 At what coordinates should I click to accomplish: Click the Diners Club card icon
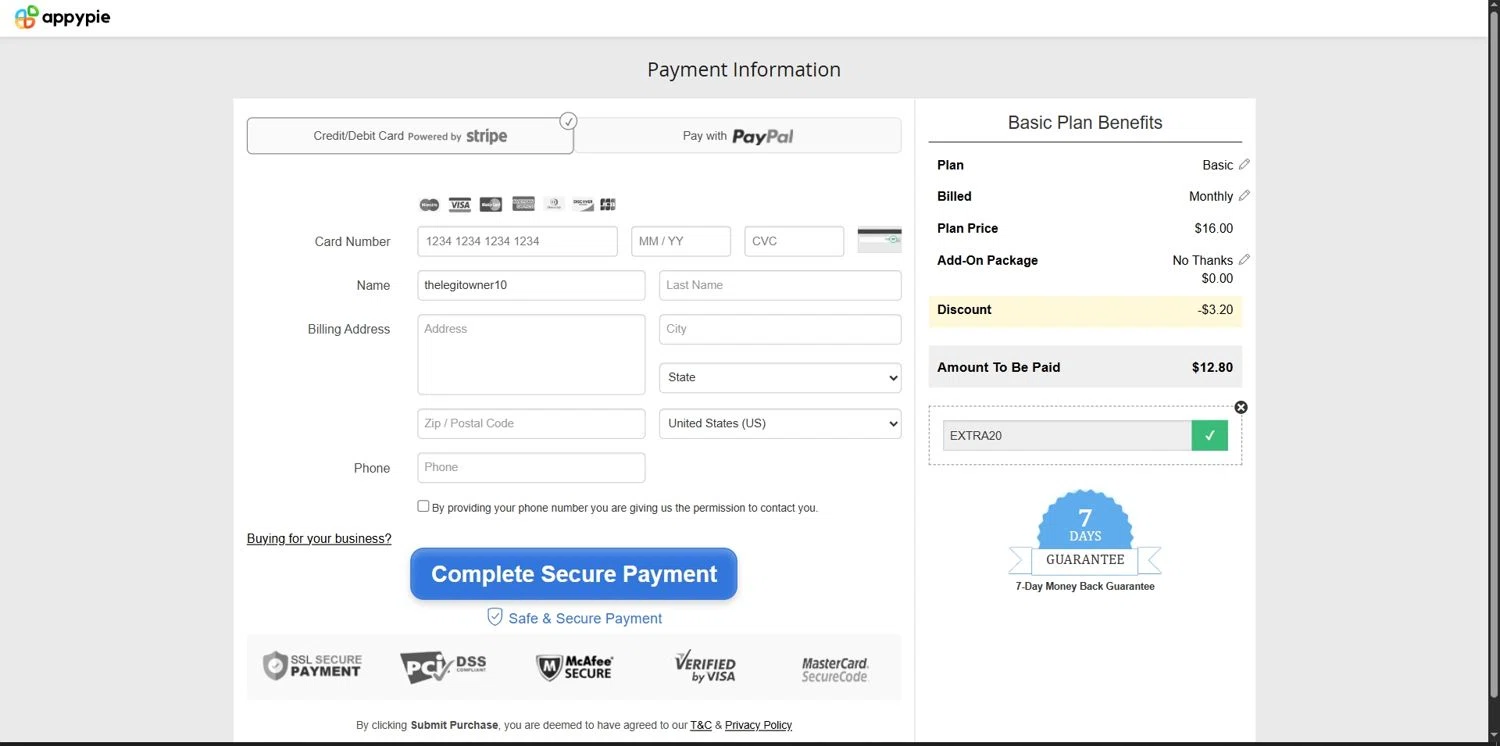tap(554, 204)
